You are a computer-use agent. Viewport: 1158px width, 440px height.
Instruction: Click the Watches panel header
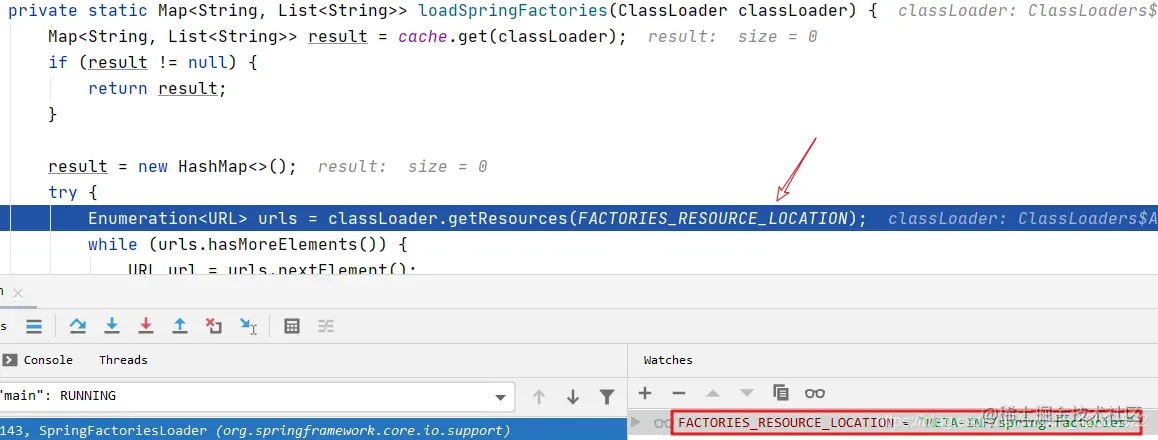tap(668, 360)
